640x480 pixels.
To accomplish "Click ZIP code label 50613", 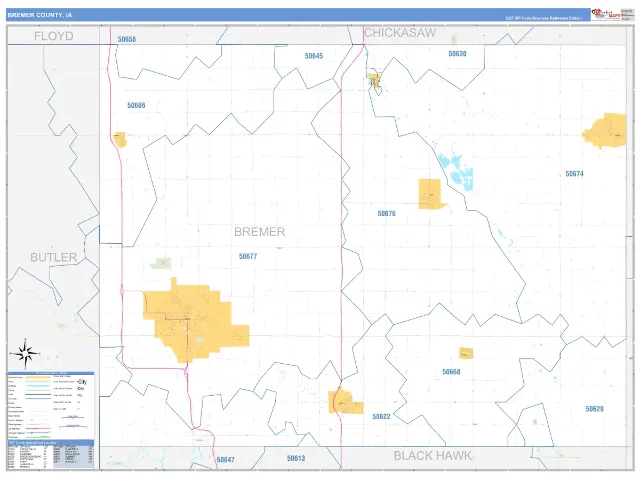I will 296,458.
